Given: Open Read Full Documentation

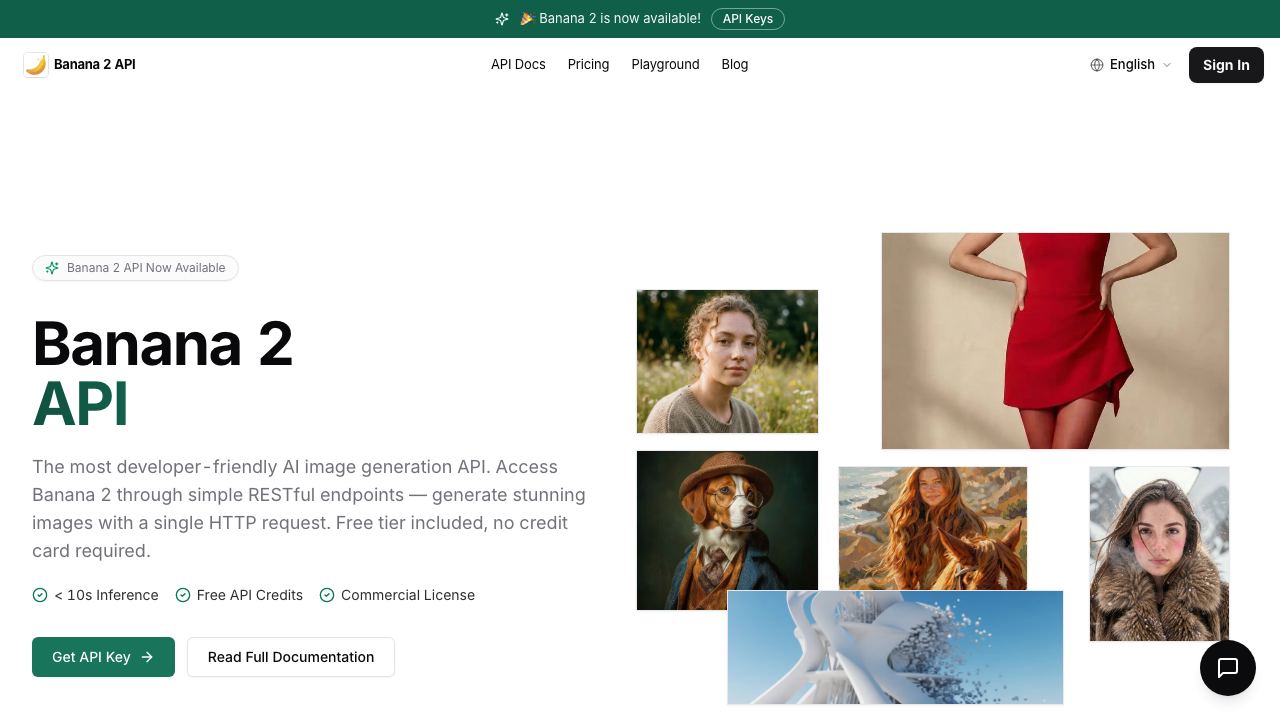Looking at the screenshot, I should click(291, 657).
